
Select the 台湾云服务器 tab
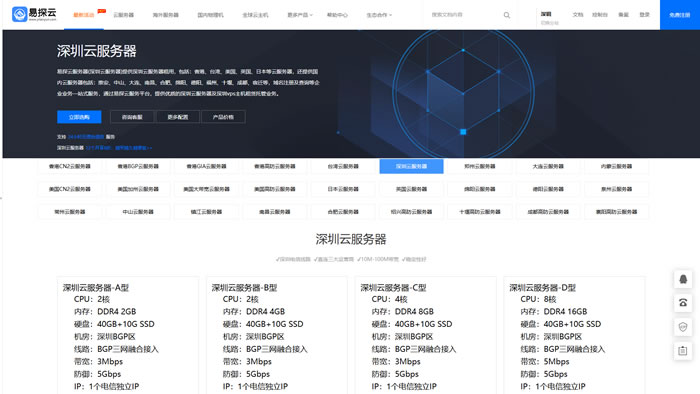click(x=343, y=166)
